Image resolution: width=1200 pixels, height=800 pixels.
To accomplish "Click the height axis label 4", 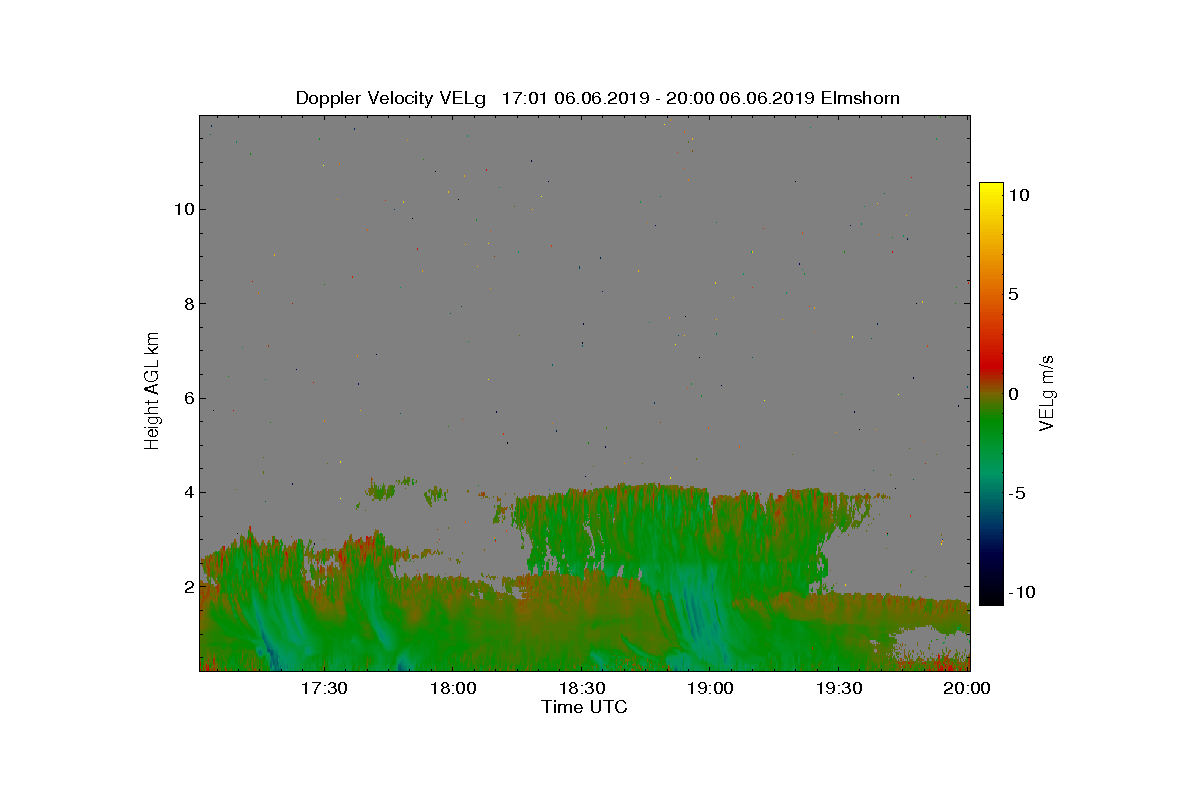I will [188, 492].
